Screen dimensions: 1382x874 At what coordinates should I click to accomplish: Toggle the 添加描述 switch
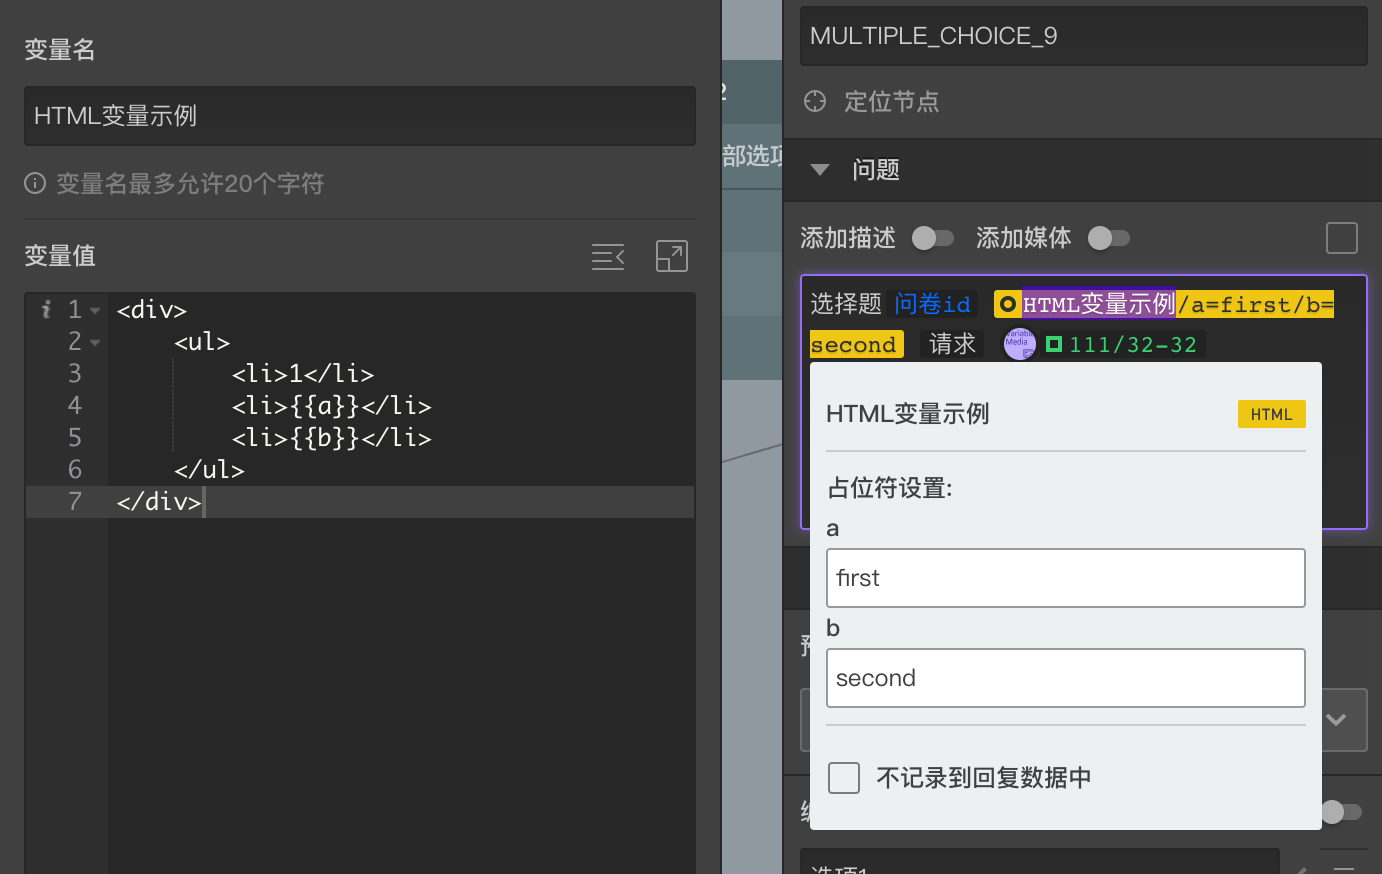pyautogui.click(x=932, y=238)
